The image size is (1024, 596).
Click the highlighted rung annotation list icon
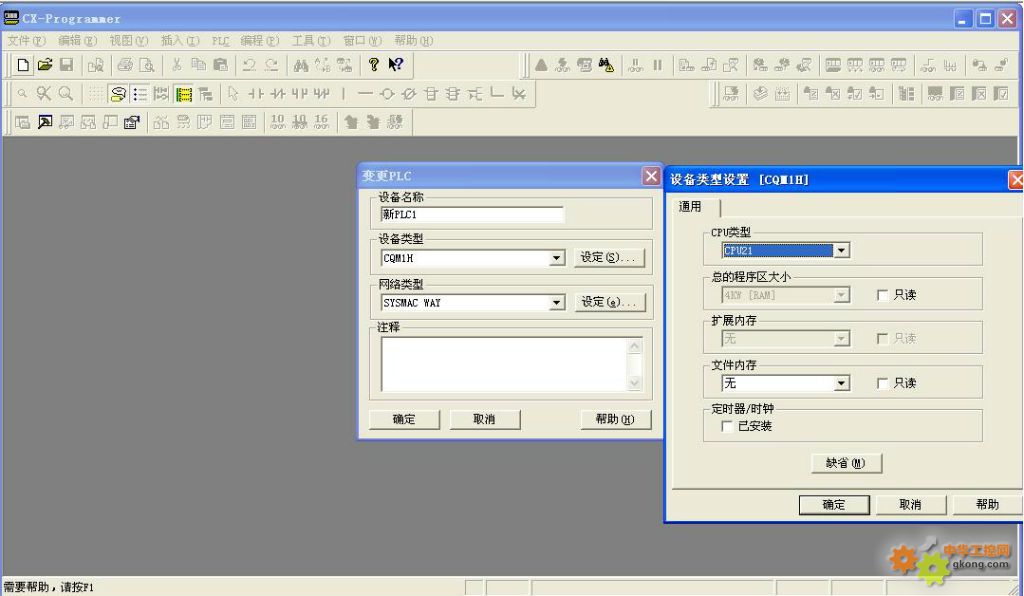pyautogui.click(x=140, y=94)
